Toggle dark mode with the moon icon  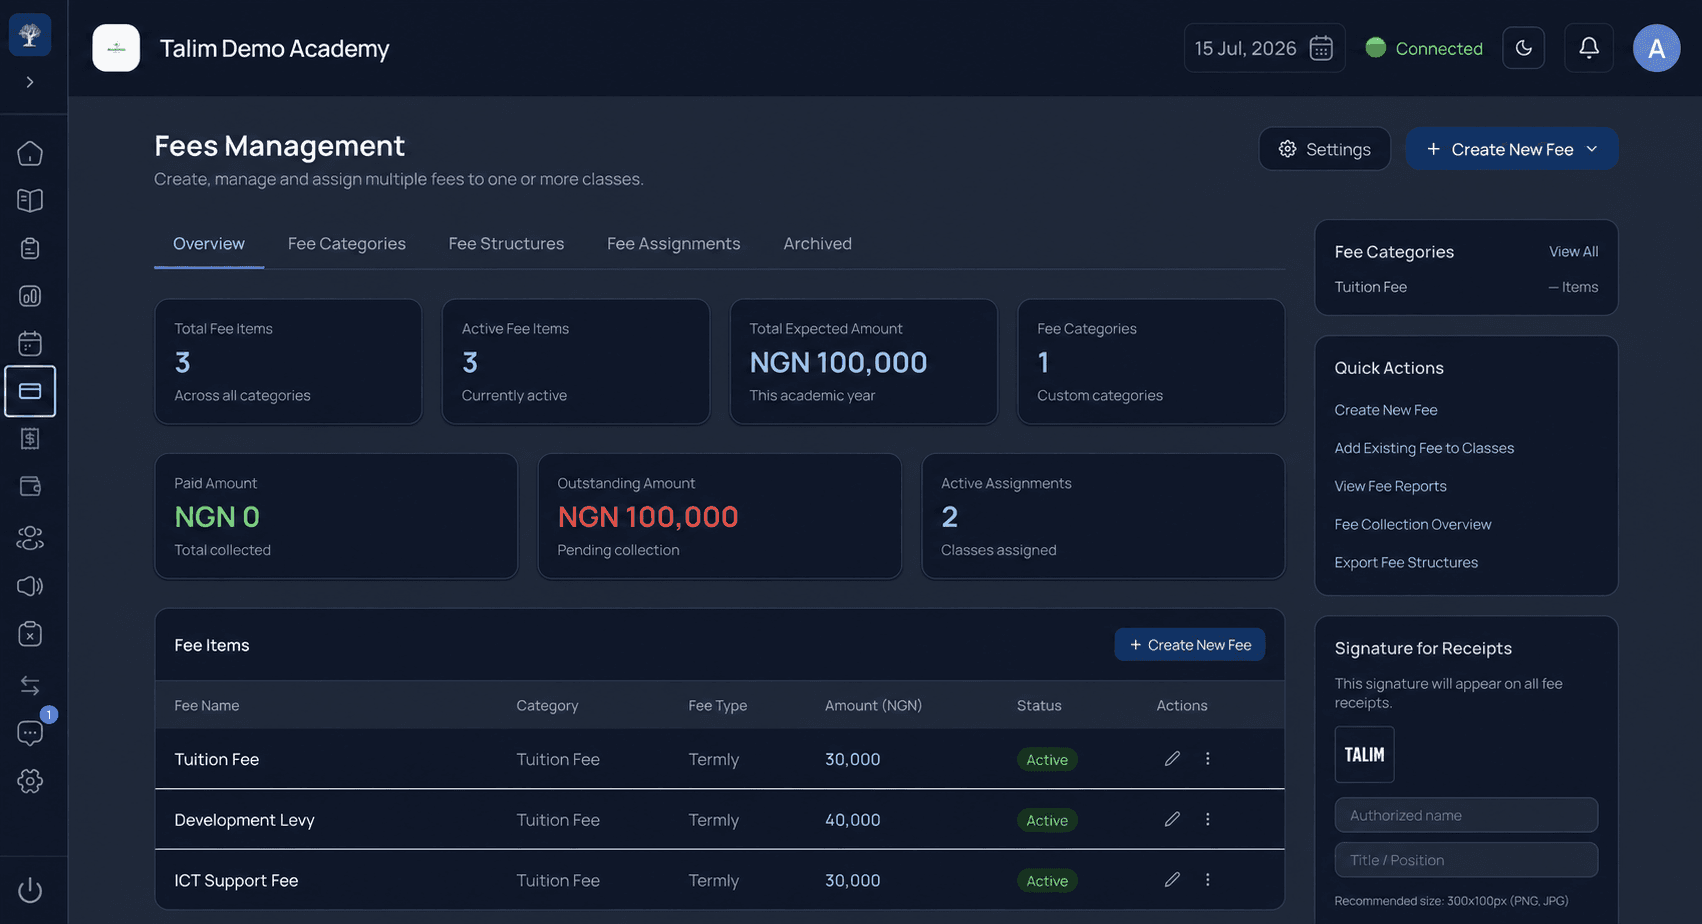(1524, 48)
